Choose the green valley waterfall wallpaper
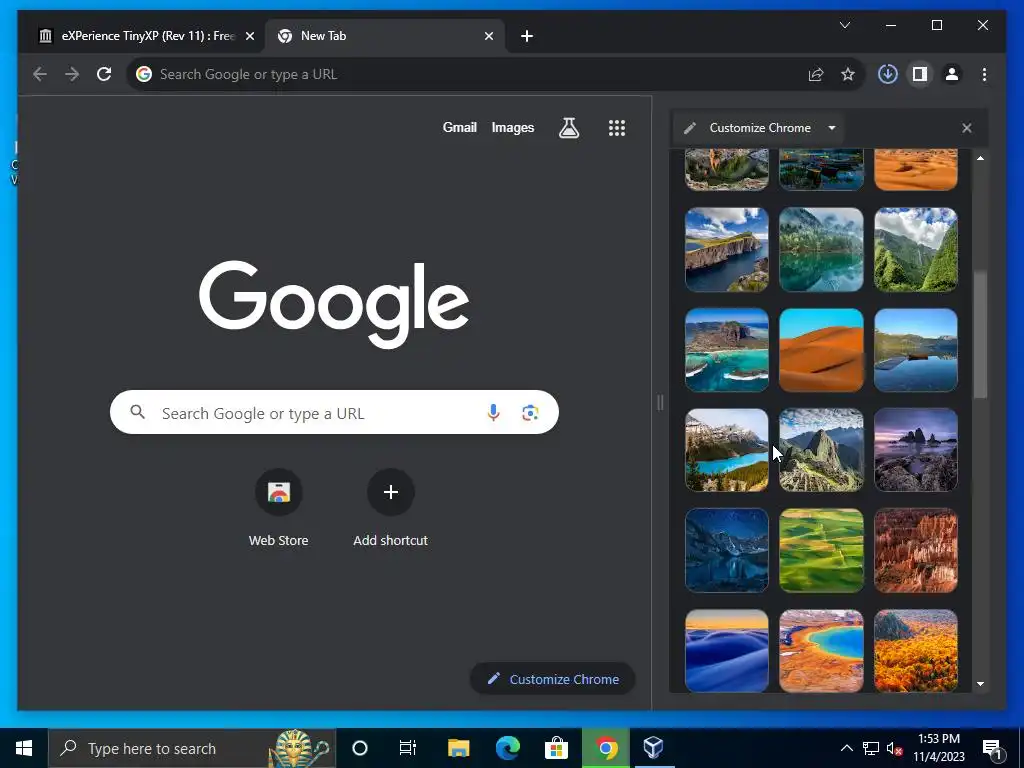This screenshot has height=768, width=1024. [x=916, y=249]
